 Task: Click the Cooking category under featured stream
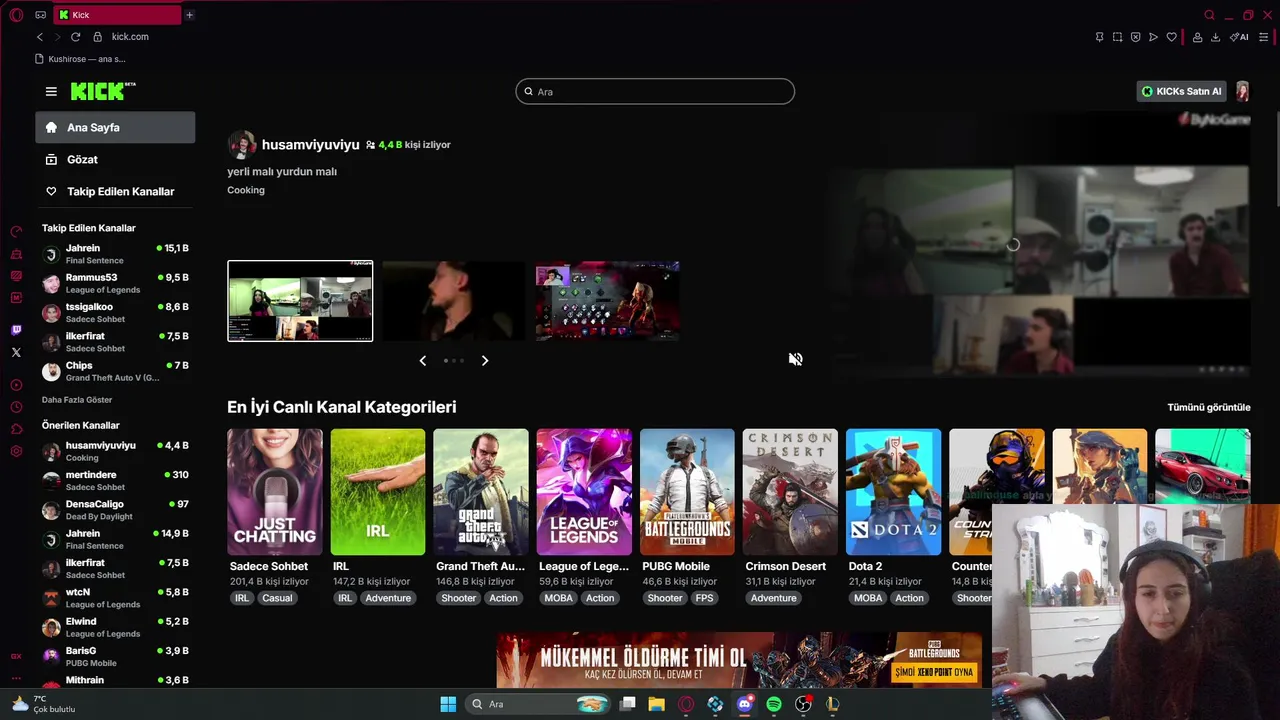click(246, 190)
